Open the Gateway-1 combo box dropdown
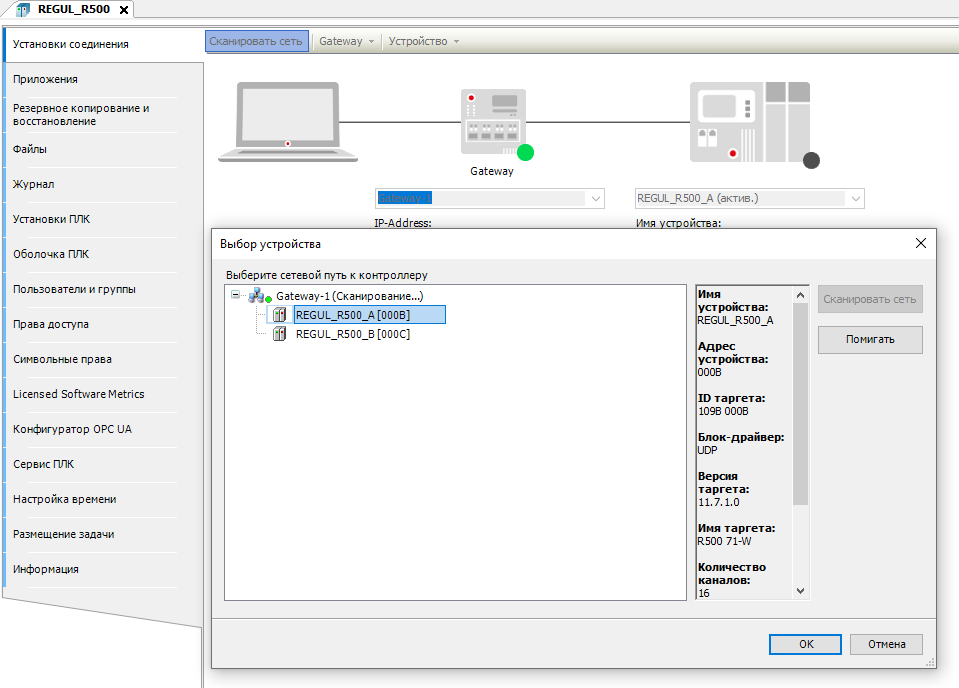The image size is (959, 688). (x=596, y=199)
